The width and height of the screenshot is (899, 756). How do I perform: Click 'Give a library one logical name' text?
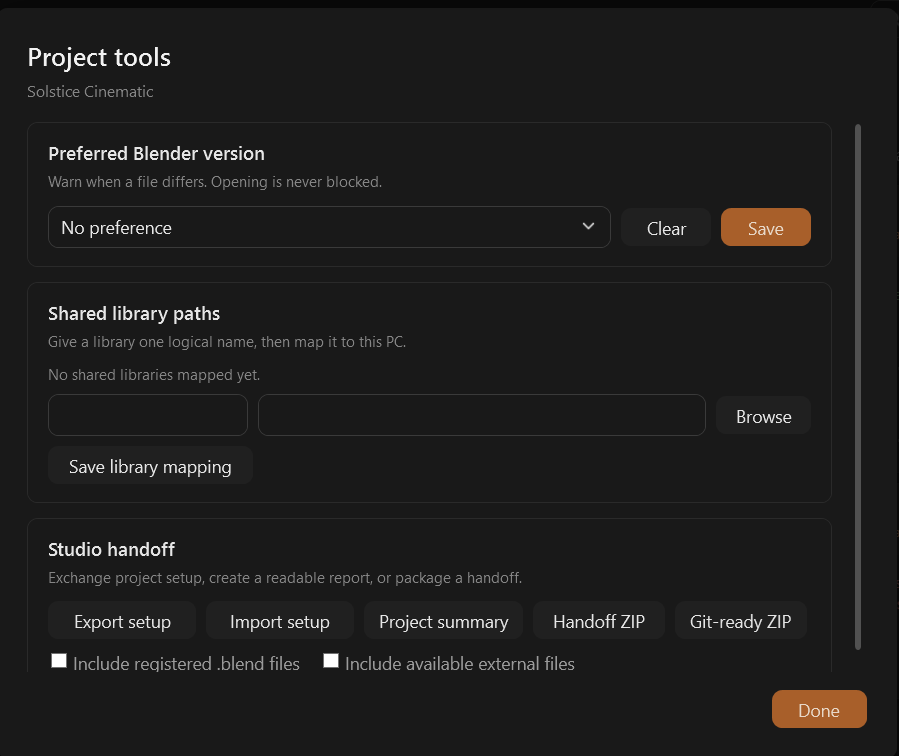[227, 342]
